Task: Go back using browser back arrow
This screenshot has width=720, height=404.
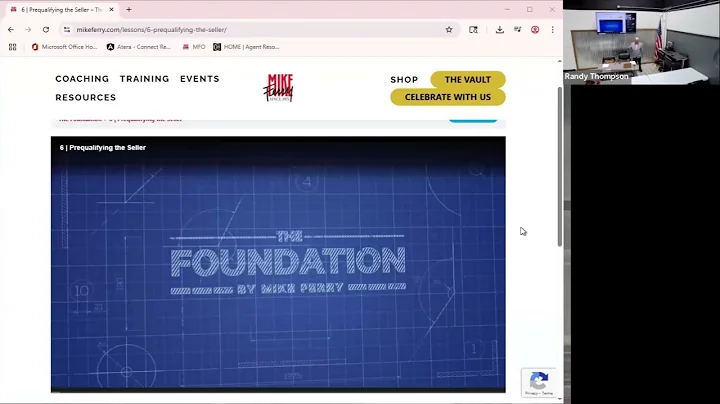Action: pos(11,29)
